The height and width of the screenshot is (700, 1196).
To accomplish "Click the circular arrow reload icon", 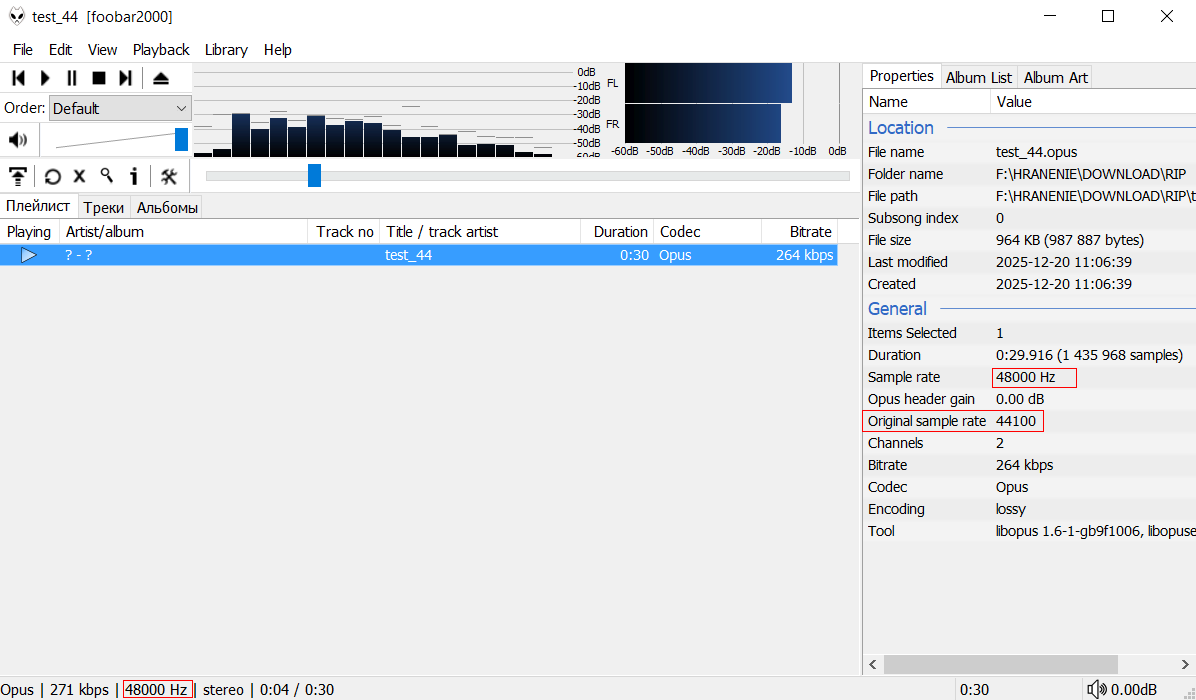I will (52, 176).
